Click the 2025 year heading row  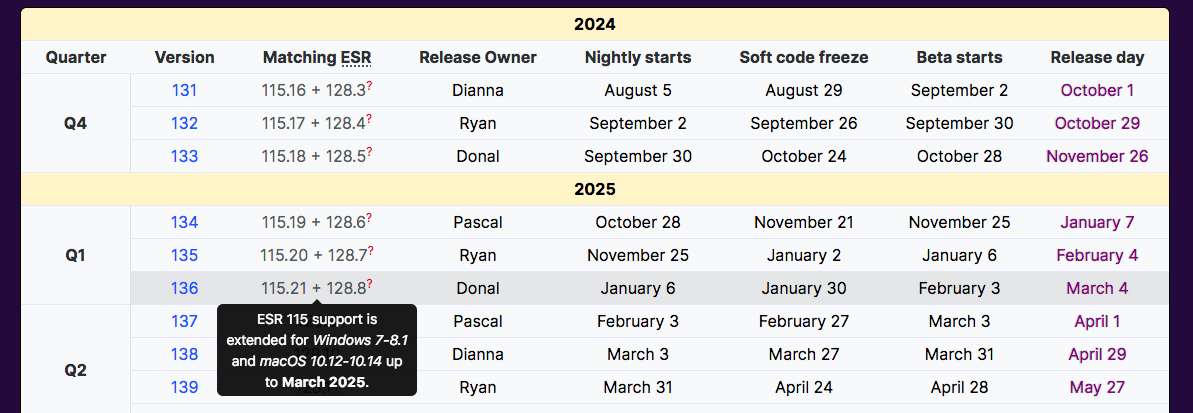tap(595, 189)
